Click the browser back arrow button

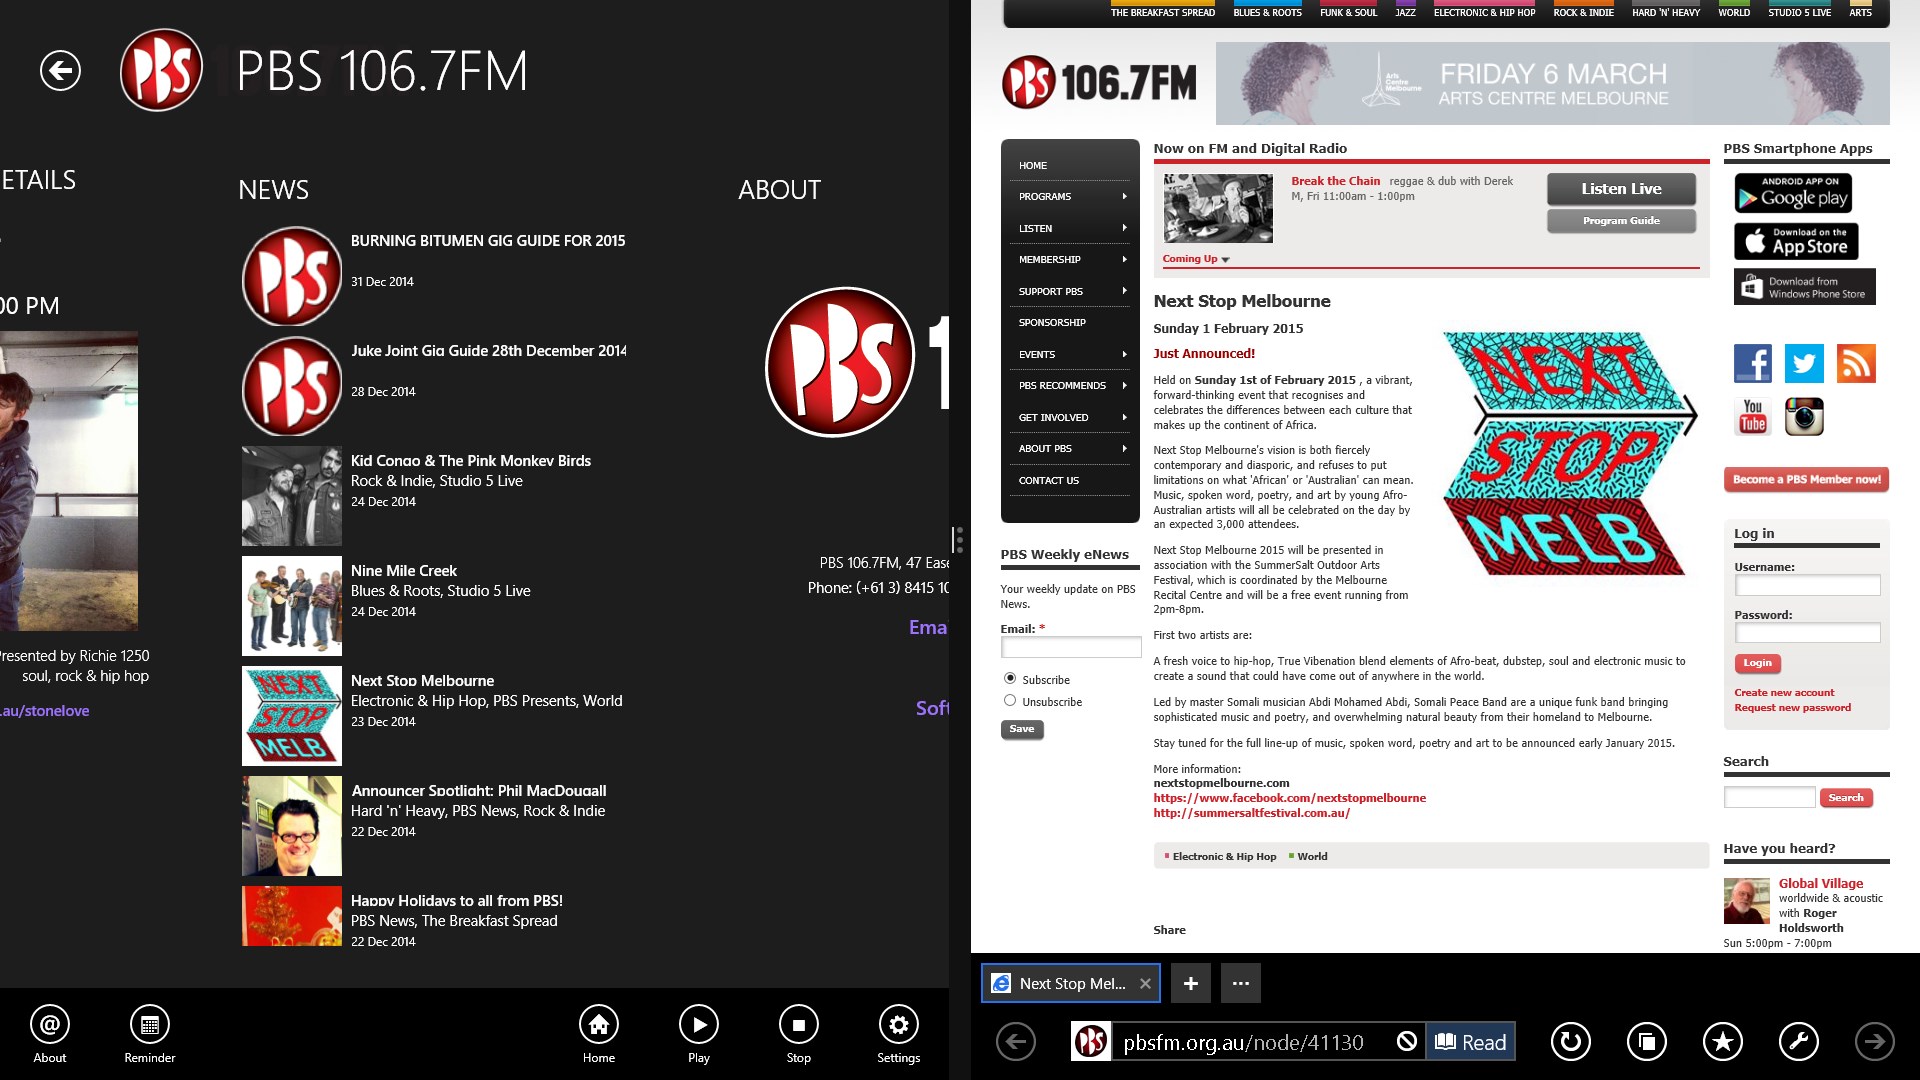coord(1016,1042)
